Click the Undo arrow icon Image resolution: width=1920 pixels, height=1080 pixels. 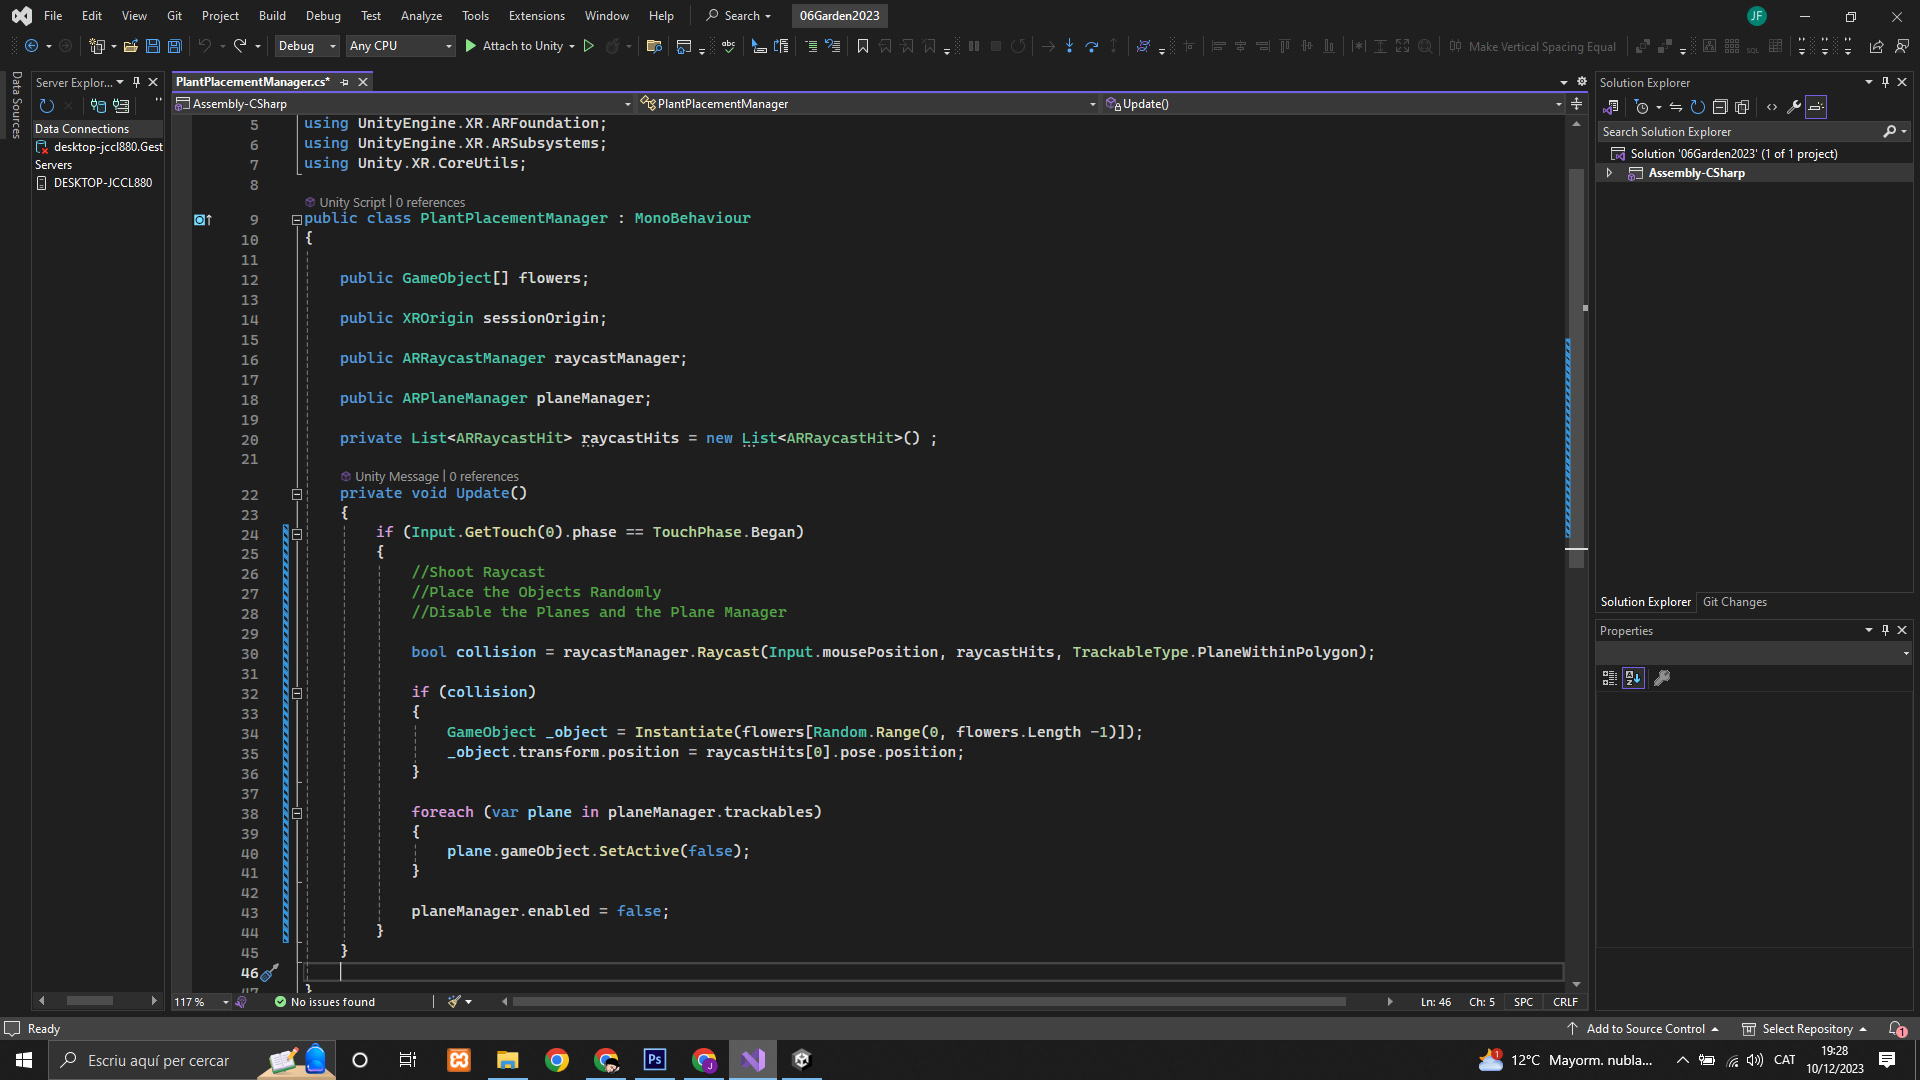pos(204,46)
